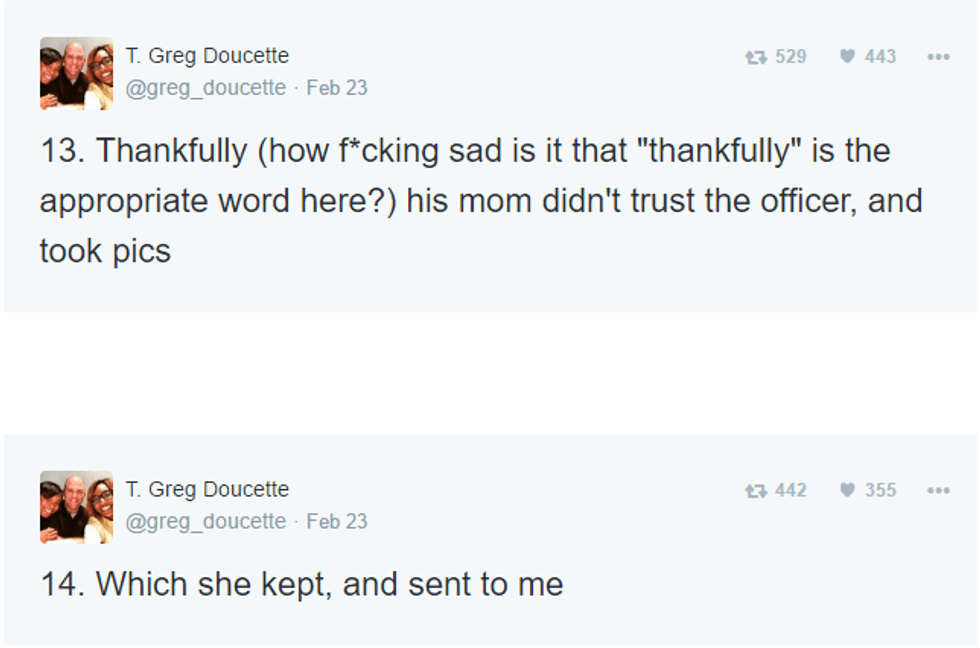Image resolution: width=980 pixels, height=648 pixels.
Task: Retweet tweet 13 via the retweet icon
Action: [x=757, y=57]
